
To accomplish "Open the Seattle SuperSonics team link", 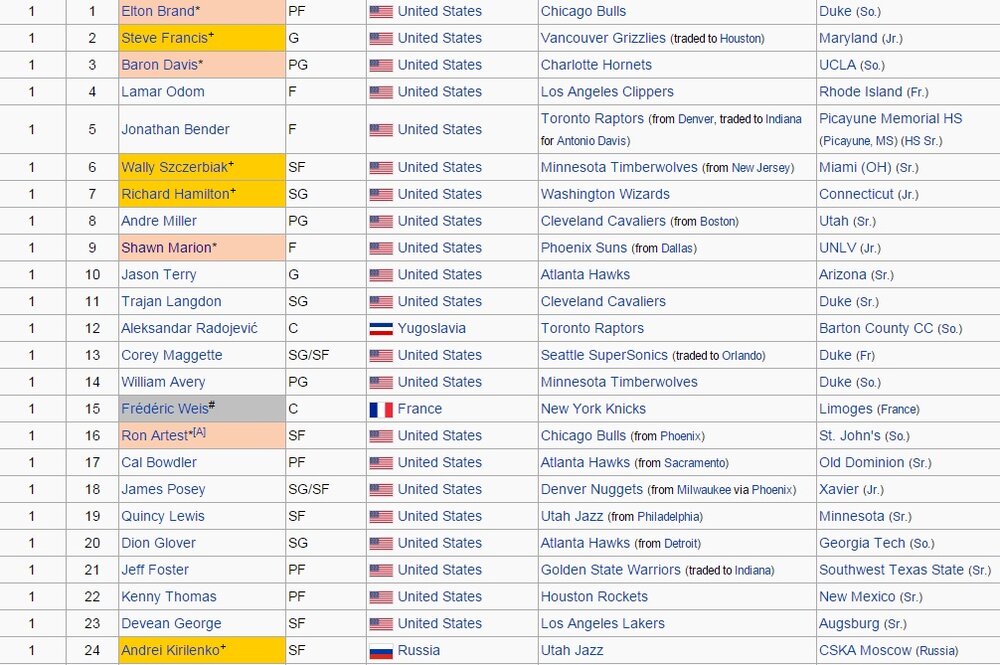I will [x=604, y=354].
